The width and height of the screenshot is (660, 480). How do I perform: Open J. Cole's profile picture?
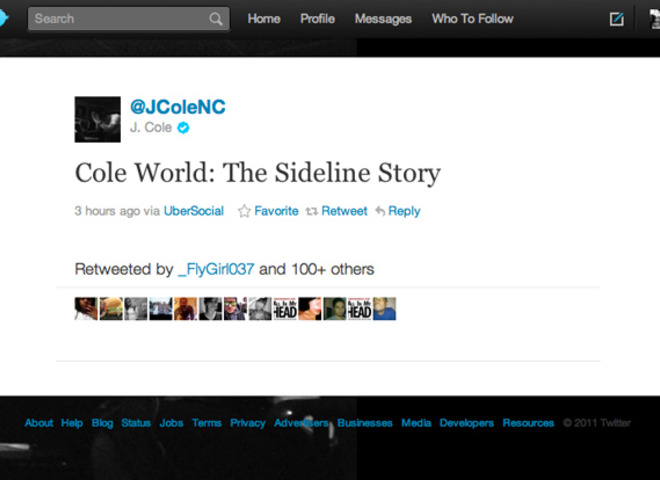(97, 120)
